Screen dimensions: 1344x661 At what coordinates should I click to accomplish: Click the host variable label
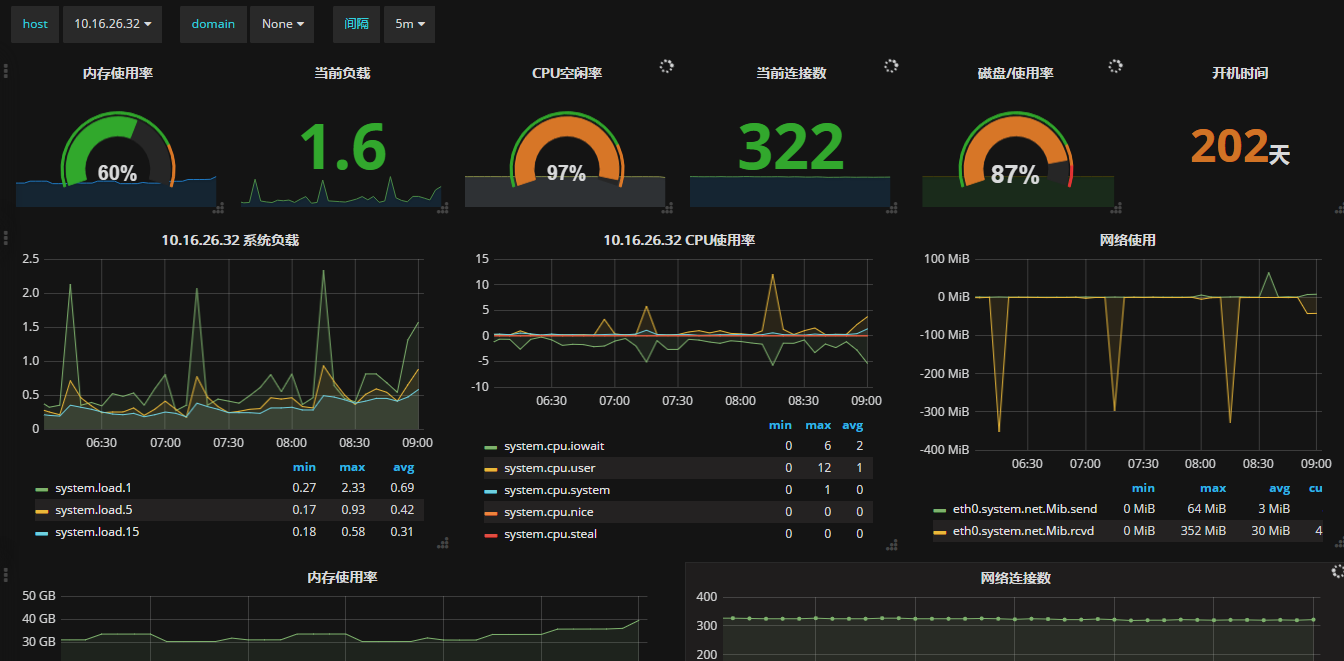[x=35, y=24]
